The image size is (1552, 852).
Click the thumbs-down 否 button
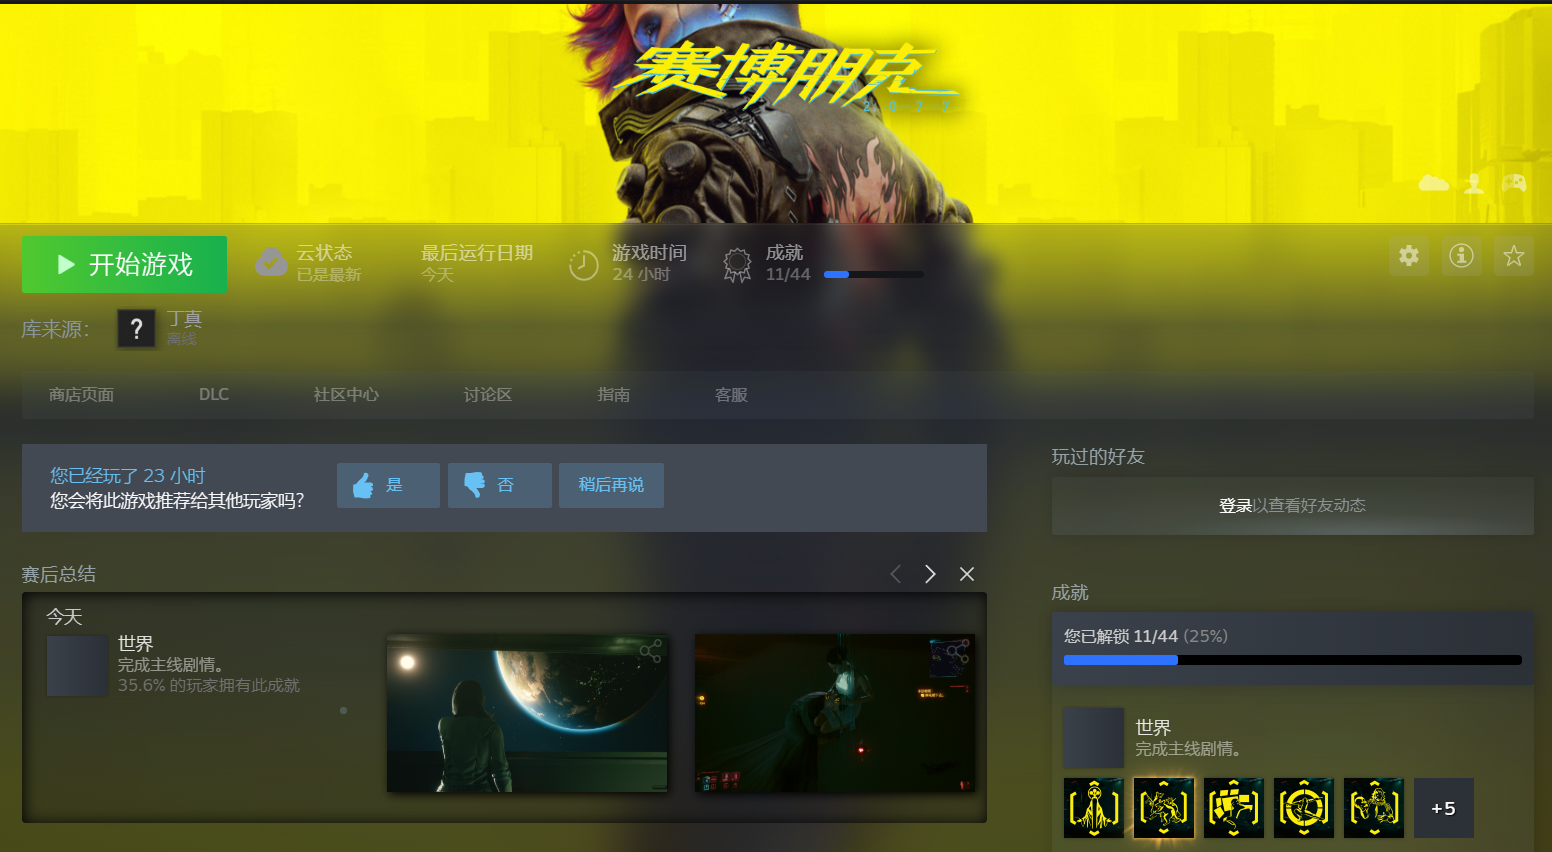point(500,485)
